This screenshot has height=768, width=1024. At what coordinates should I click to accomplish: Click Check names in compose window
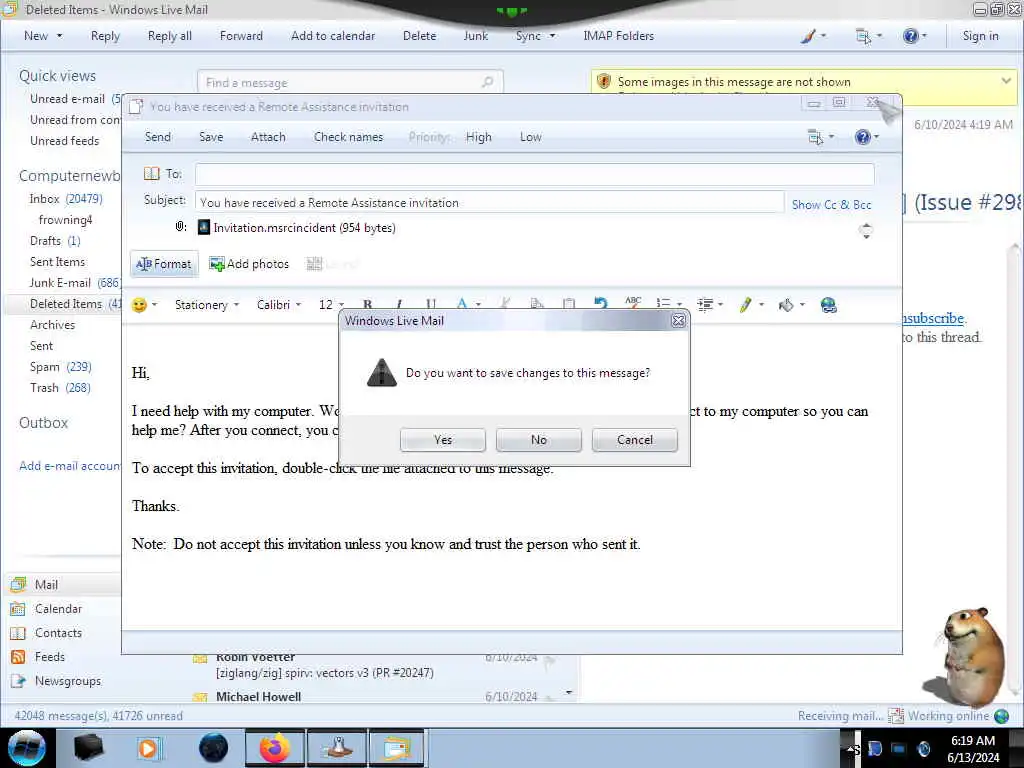(x=348, y=137)
